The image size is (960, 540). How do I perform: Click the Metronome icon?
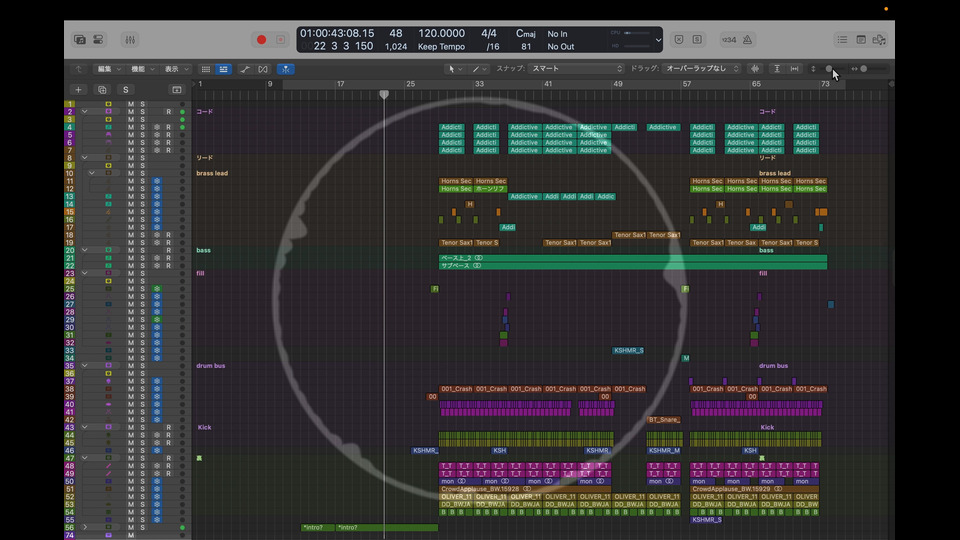pyautogui.click(x=748, y=39)
